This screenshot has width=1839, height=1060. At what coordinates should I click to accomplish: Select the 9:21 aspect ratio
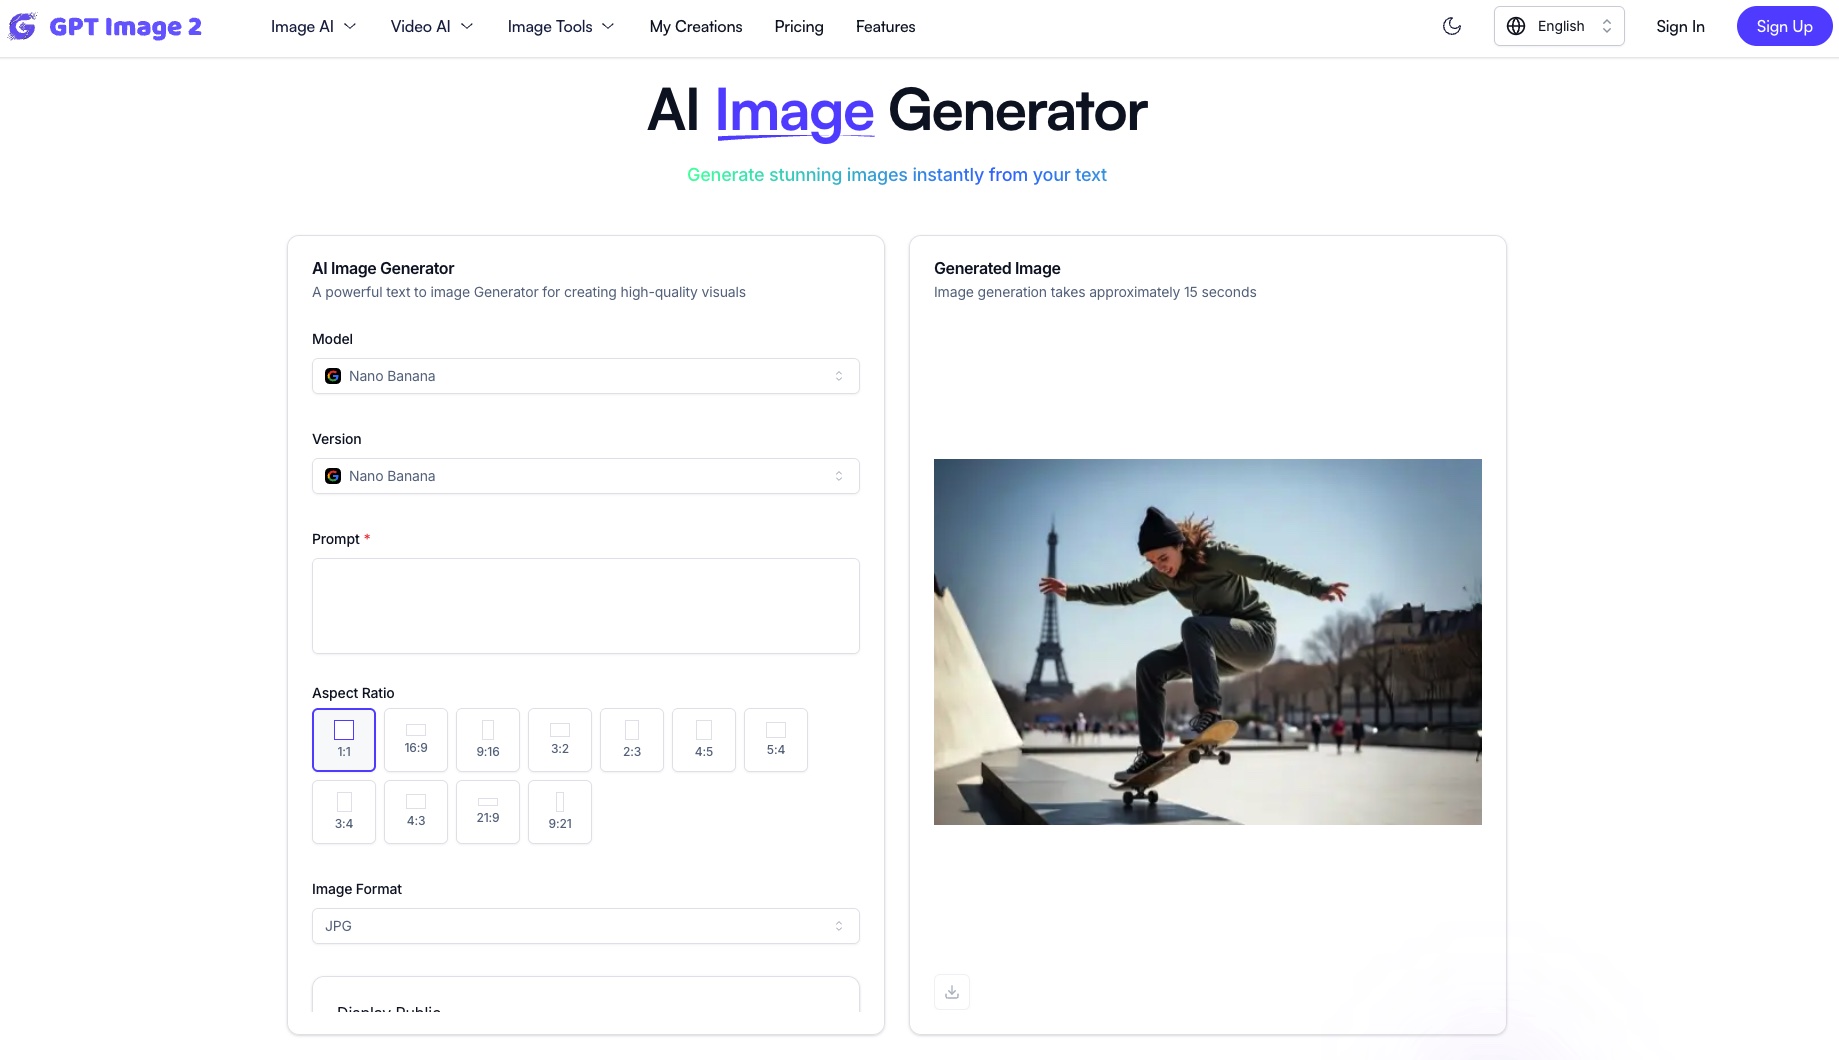(x=560, y=812)
